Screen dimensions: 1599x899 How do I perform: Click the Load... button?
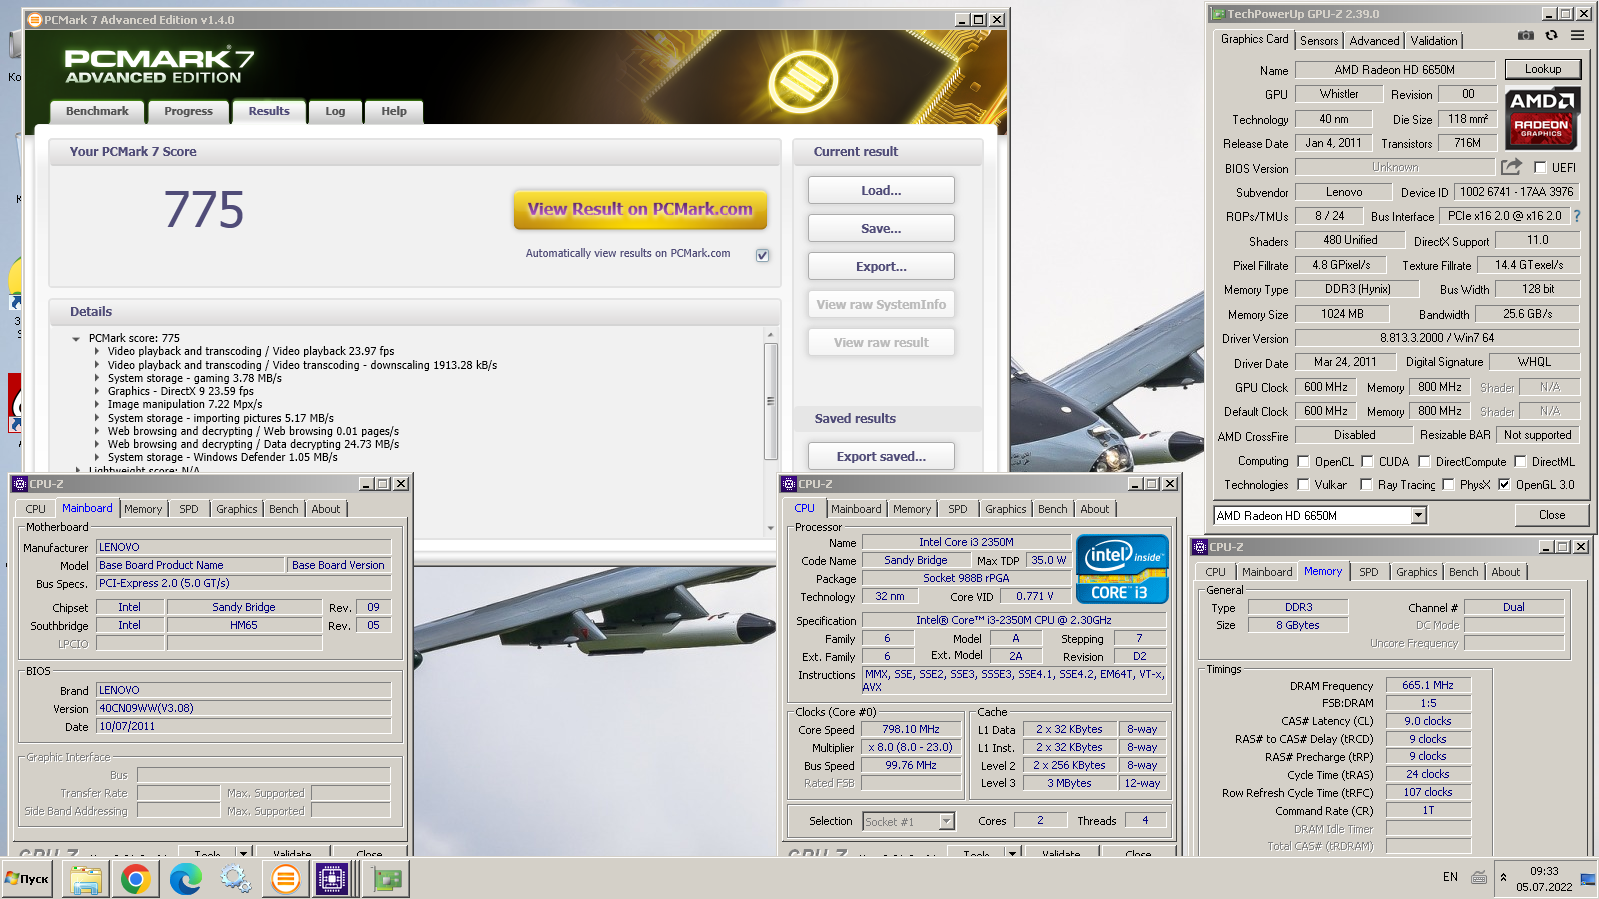[x=881, y=190]
